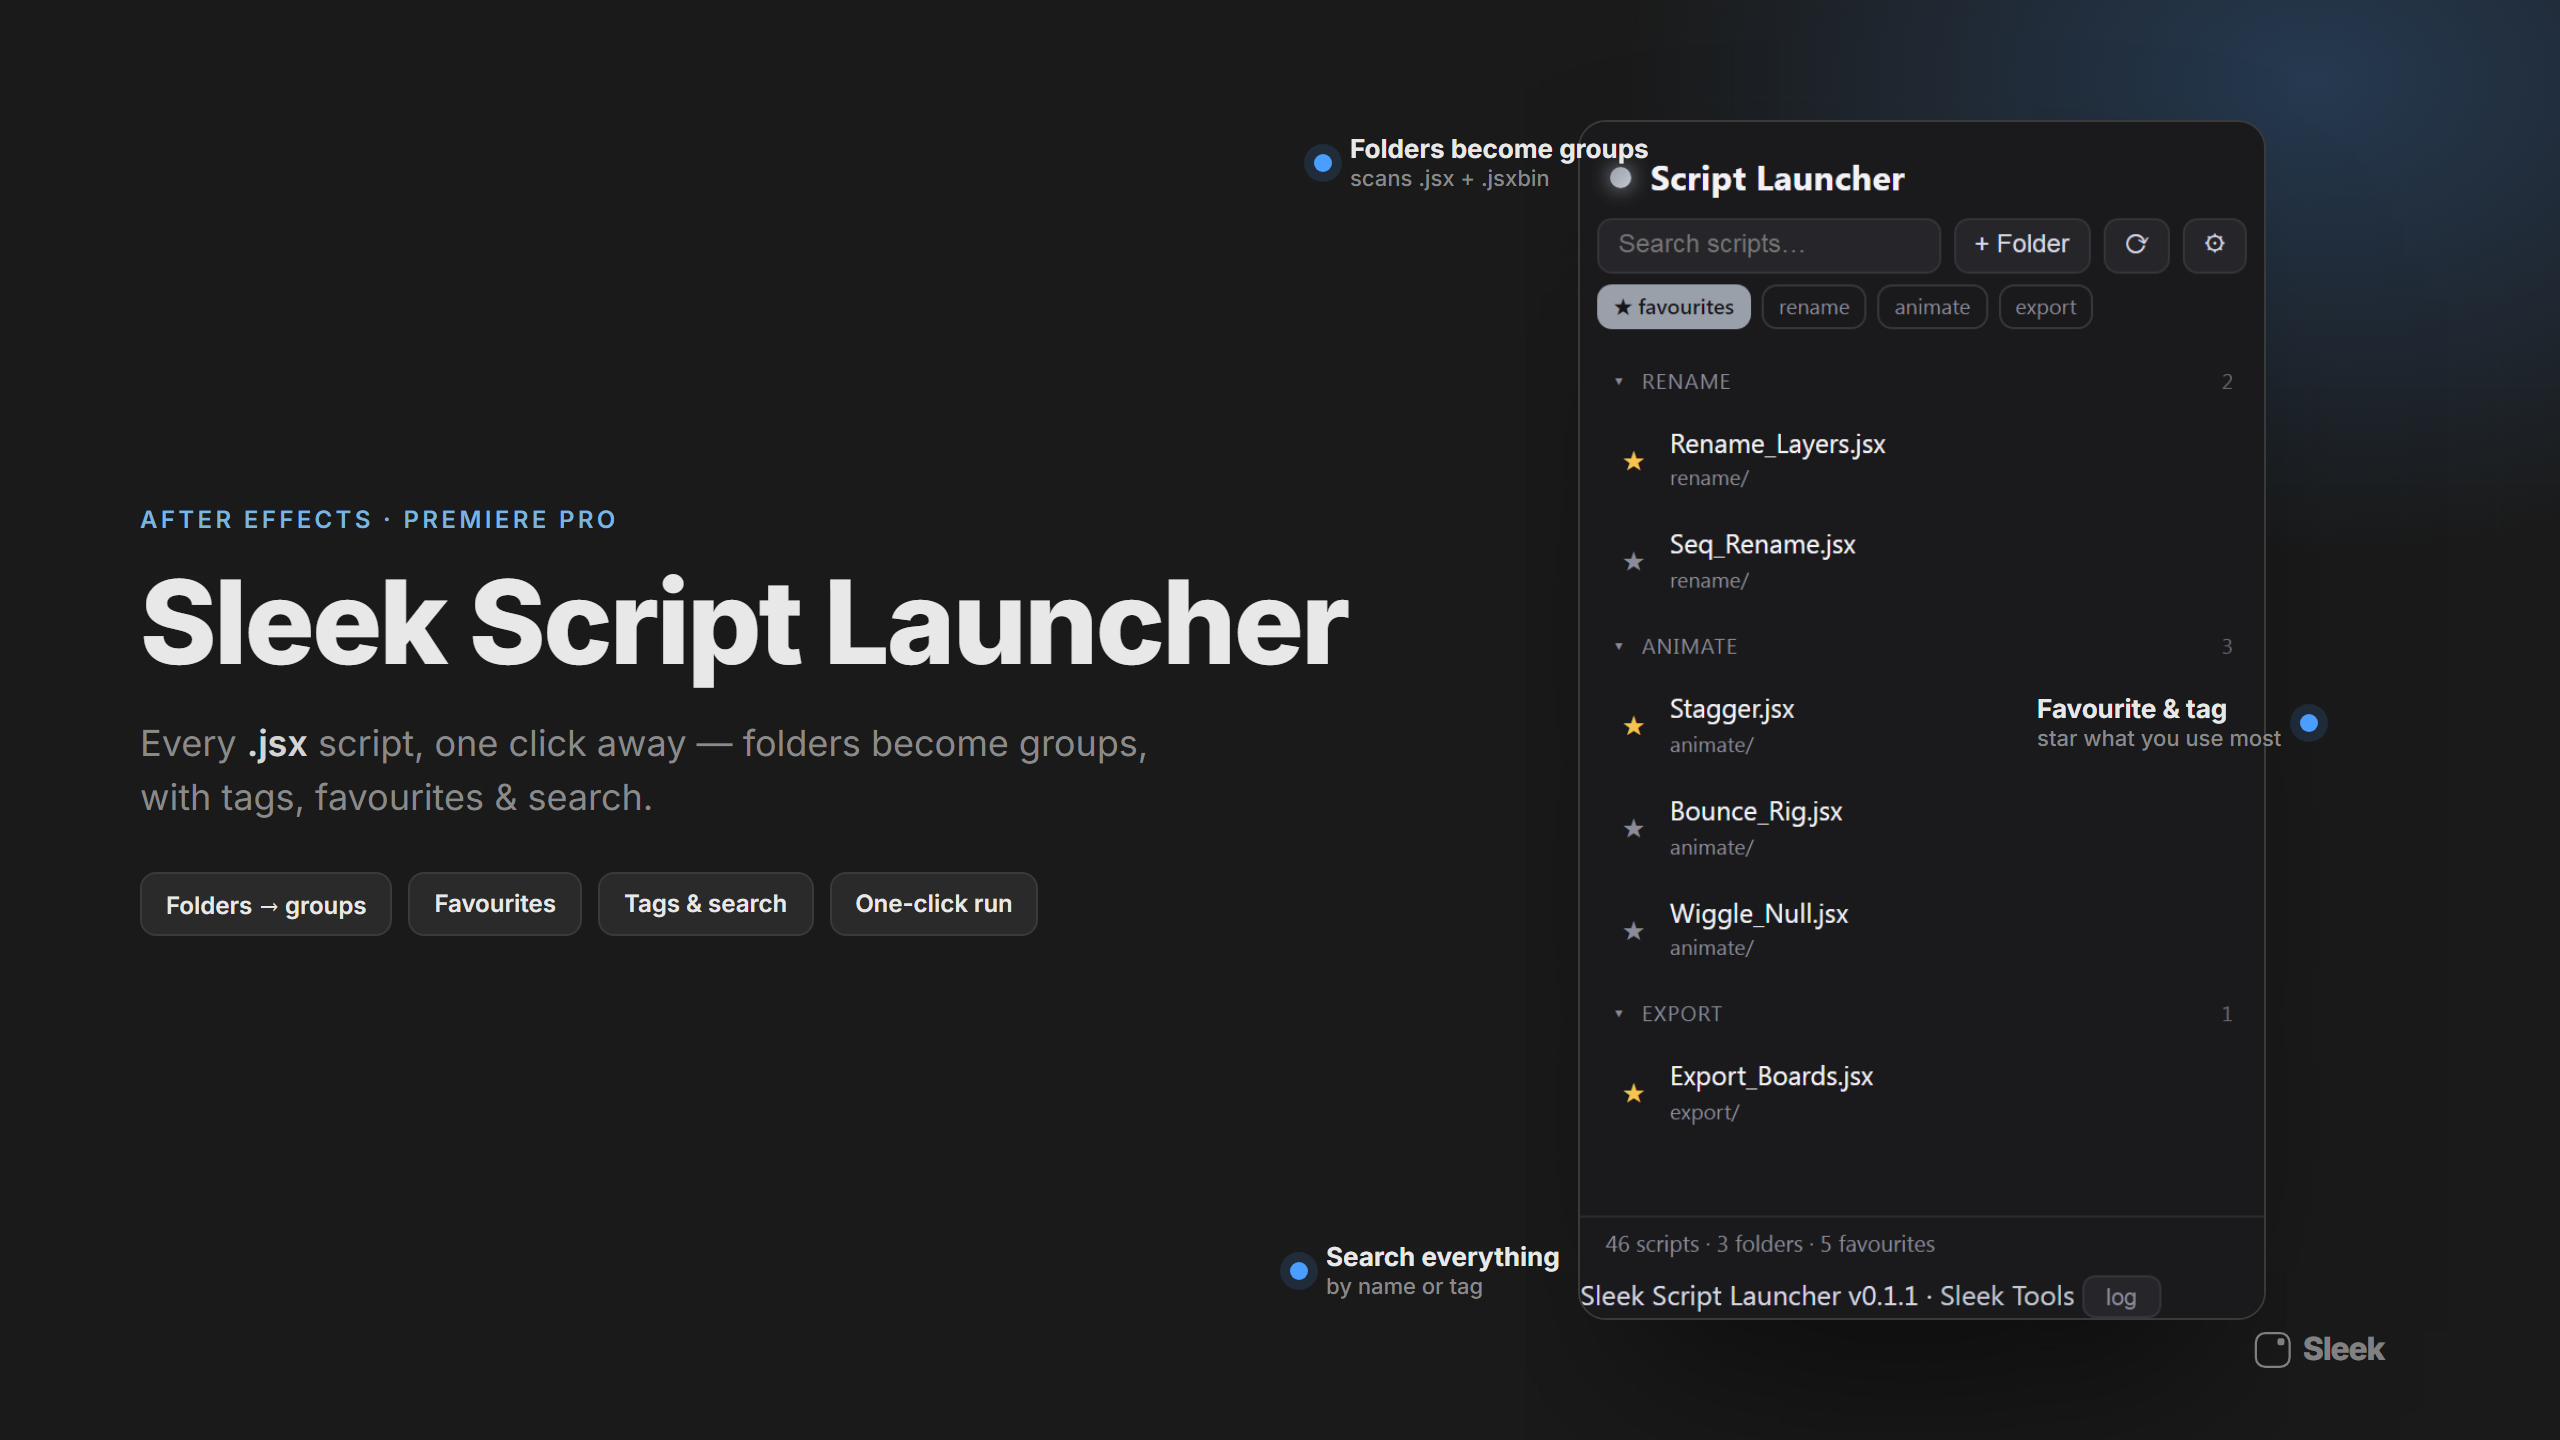Focus the Search scripts field

tap(1769, 245)
